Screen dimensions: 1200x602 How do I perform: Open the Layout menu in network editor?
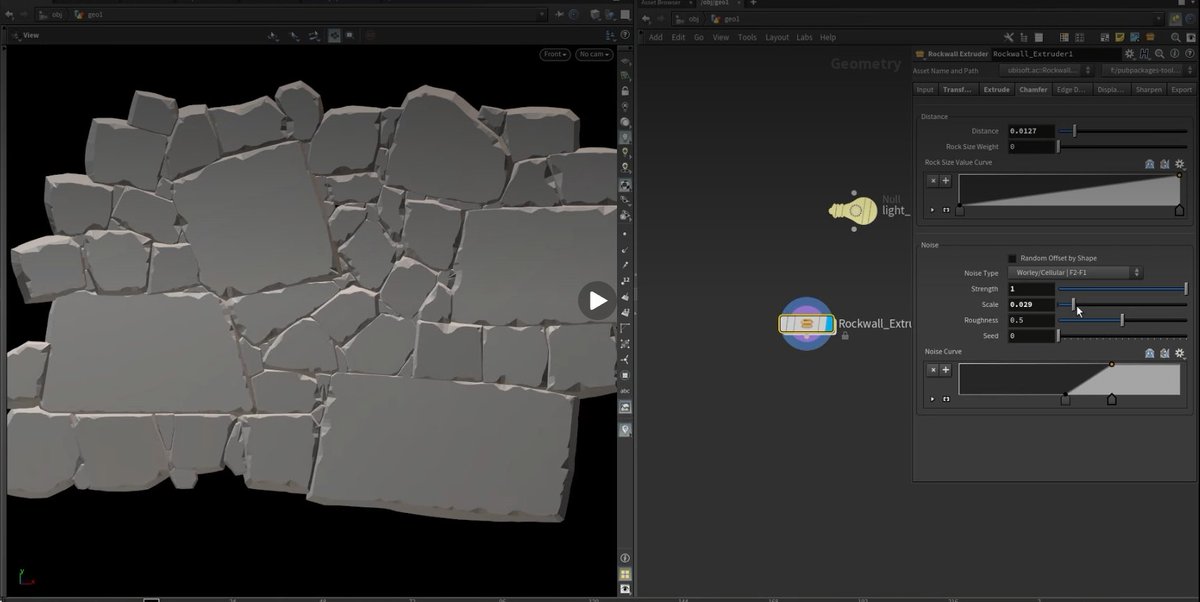[x=777, y=37]
